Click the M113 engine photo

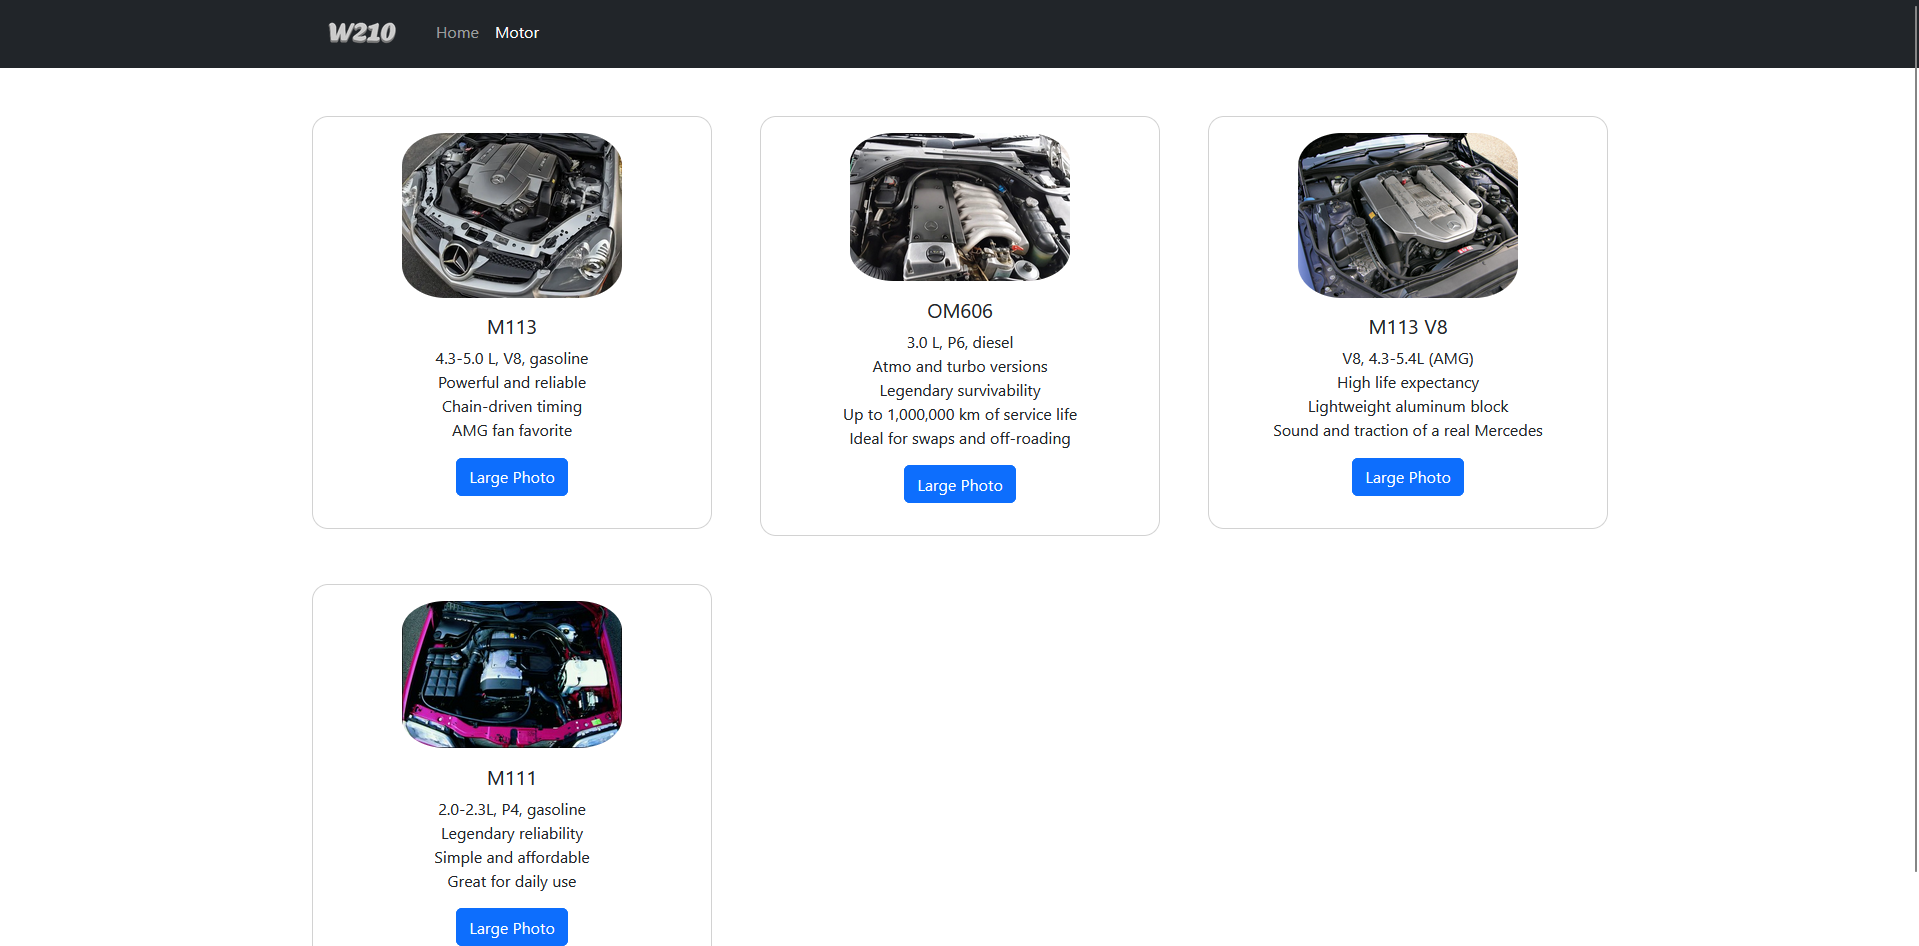point(511,215)
